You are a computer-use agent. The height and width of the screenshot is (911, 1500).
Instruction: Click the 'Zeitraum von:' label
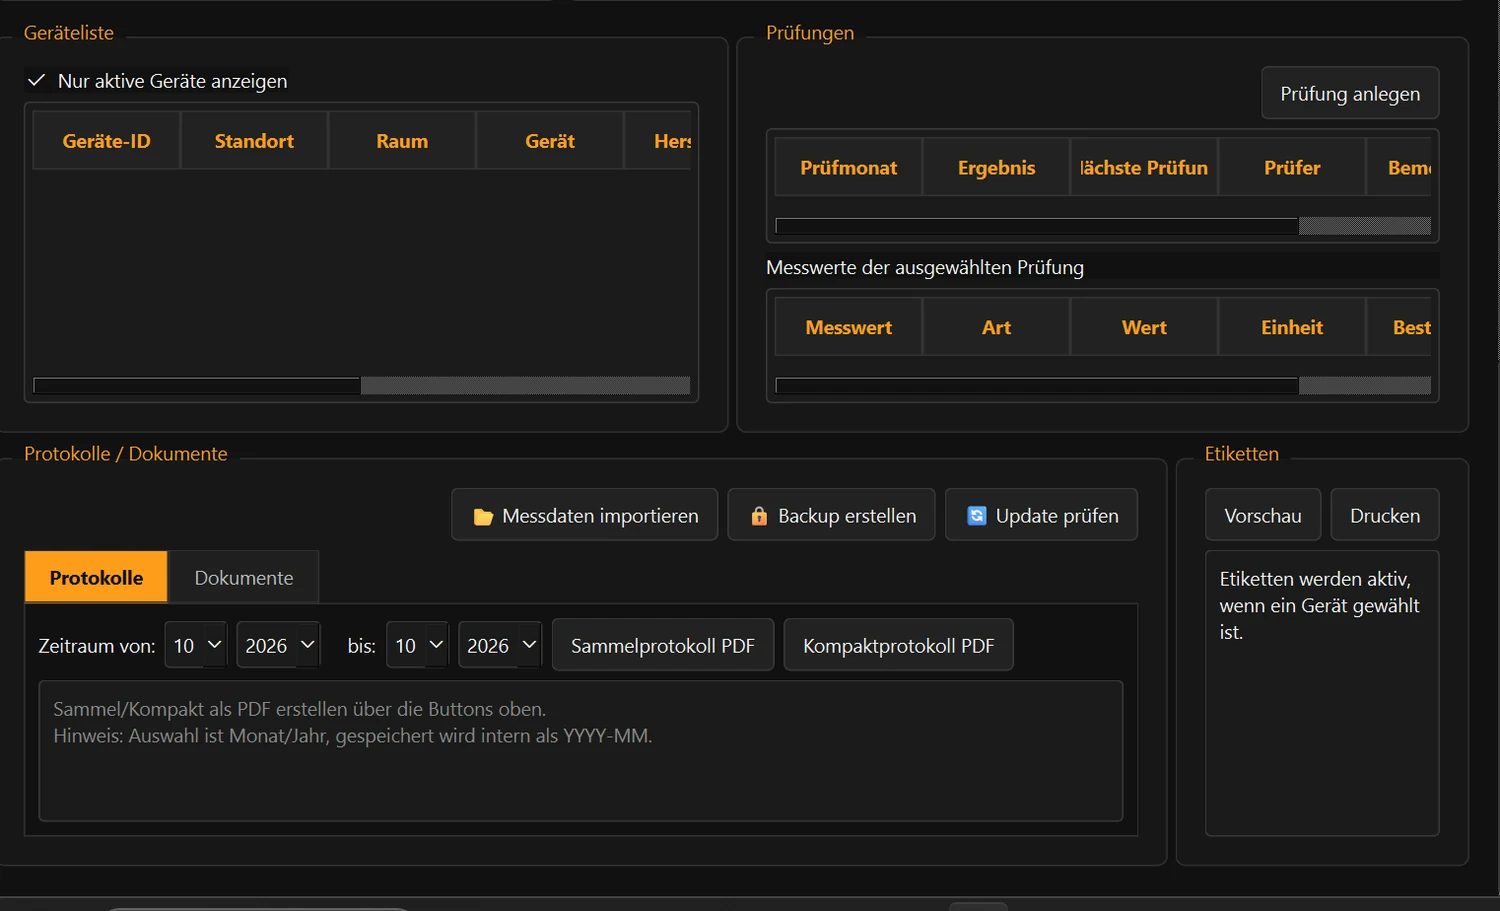point(97,646)
